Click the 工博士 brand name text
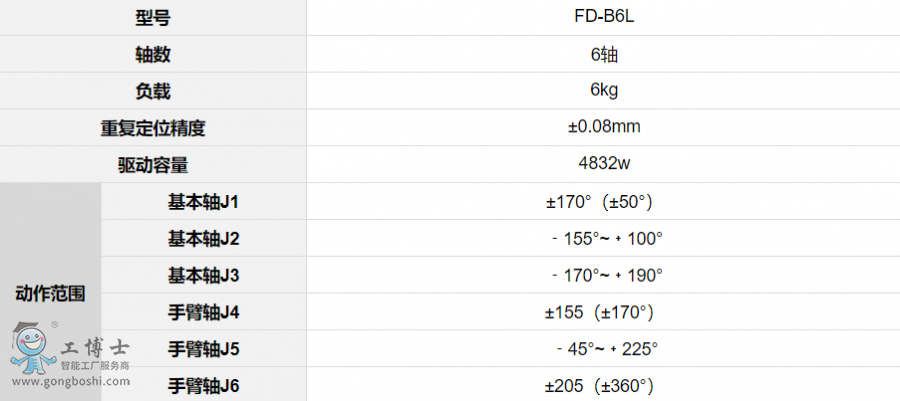The width and height of the screenshot is (900, 401). (95, 350)
